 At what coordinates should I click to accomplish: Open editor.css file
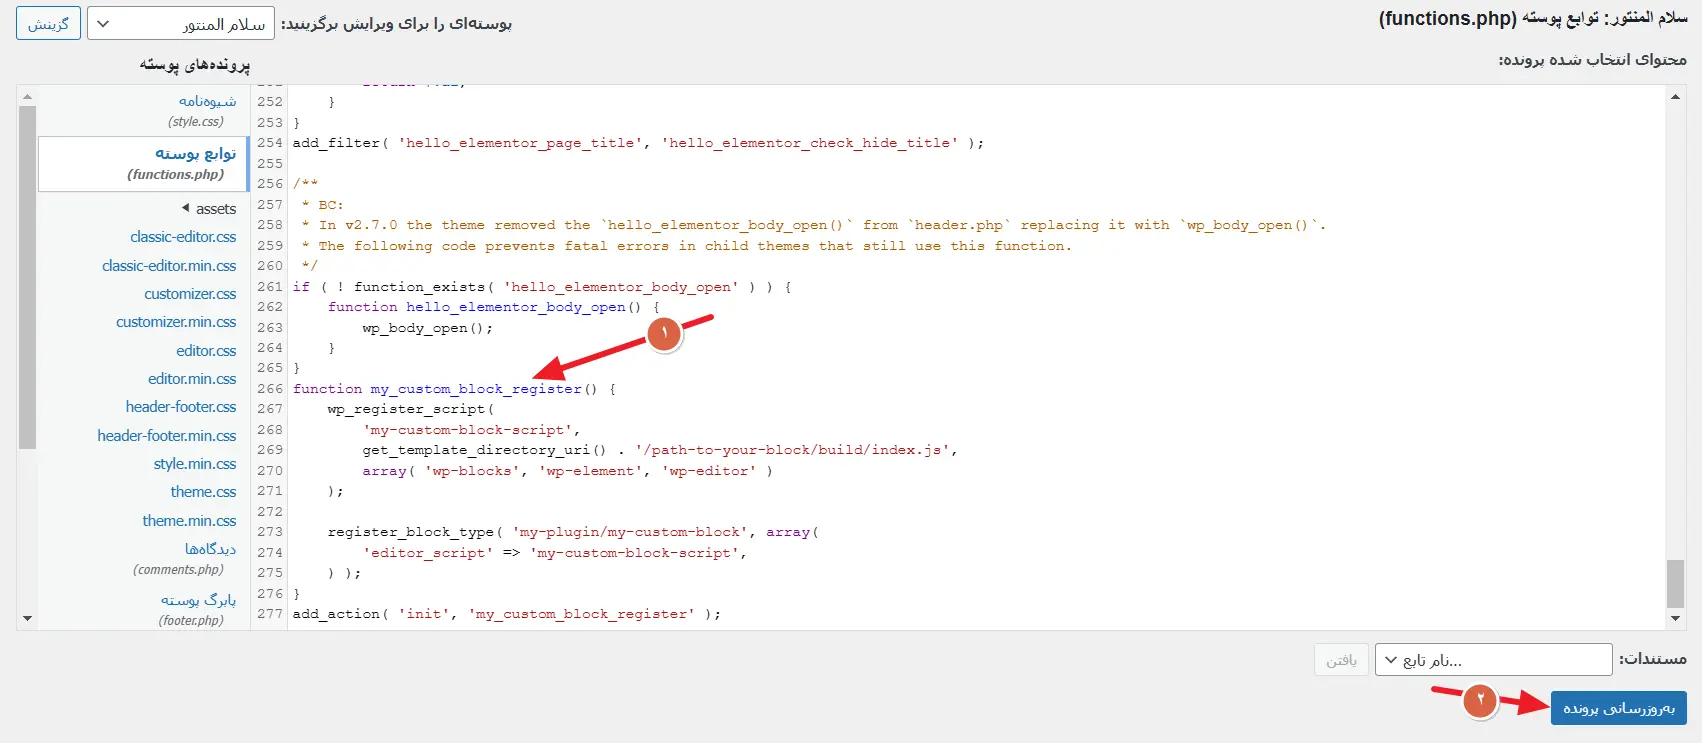[x=206, y=351]
